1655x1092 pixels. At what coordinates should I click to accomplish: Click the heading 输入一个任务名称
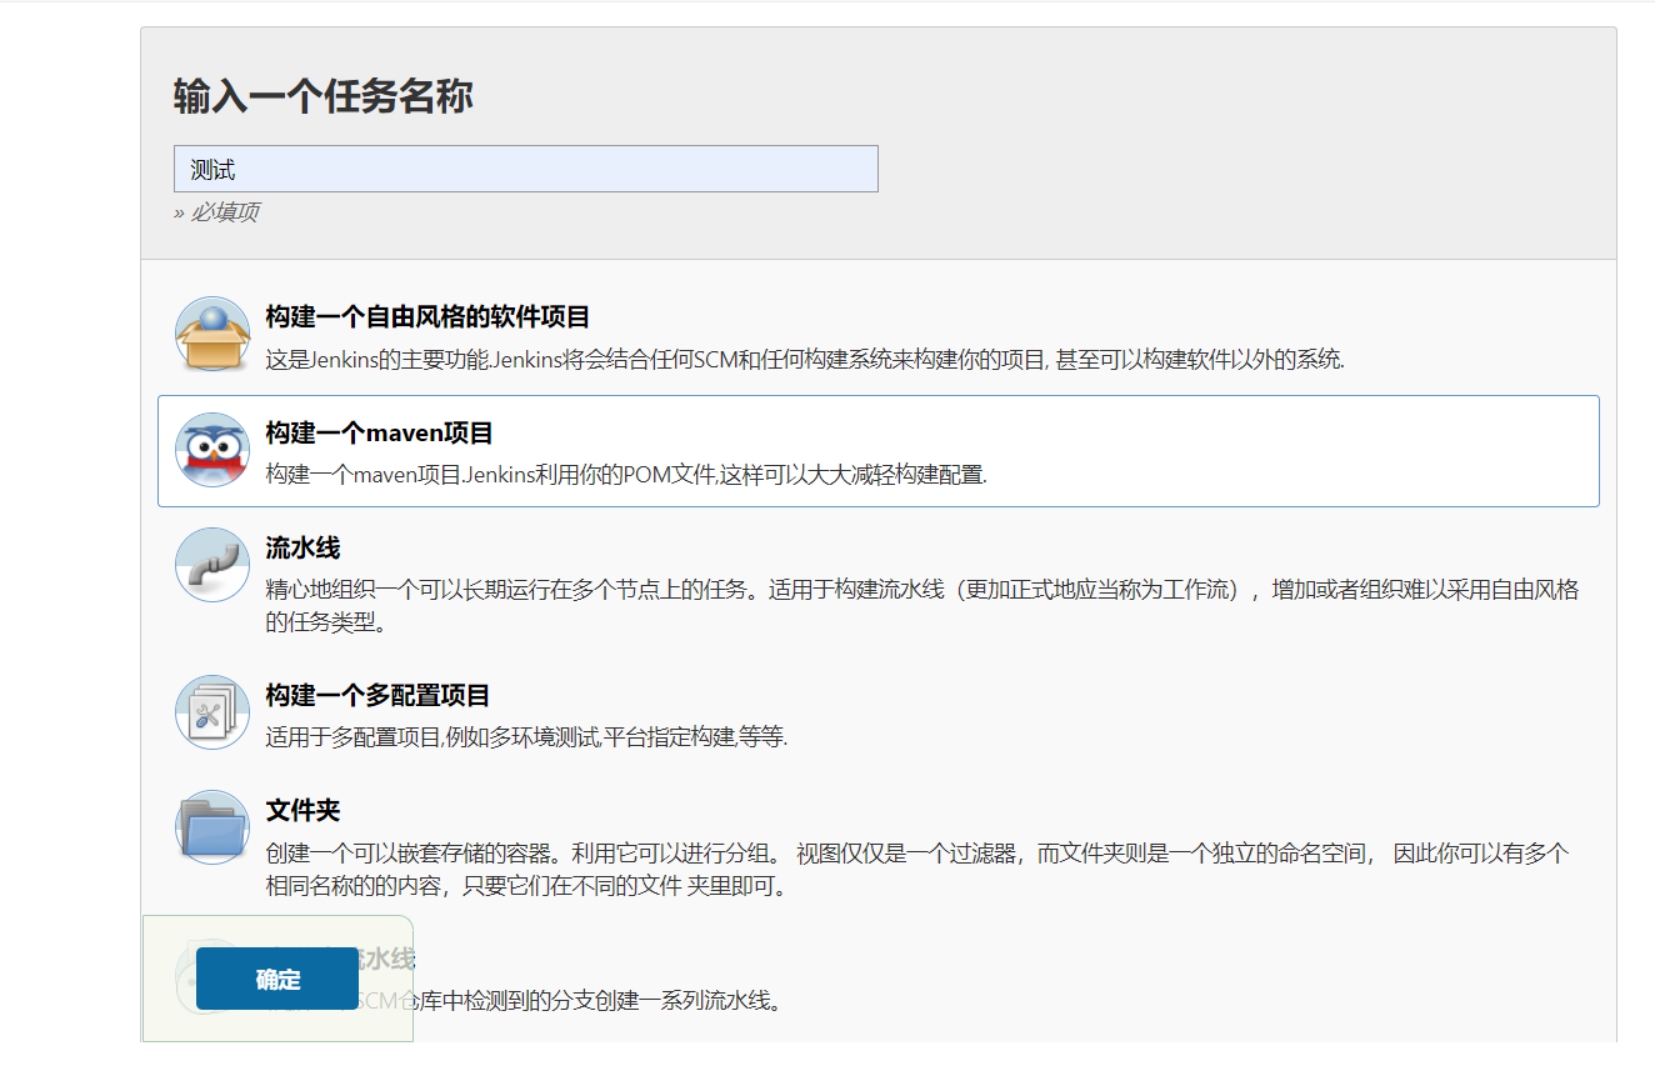(323, 96)
